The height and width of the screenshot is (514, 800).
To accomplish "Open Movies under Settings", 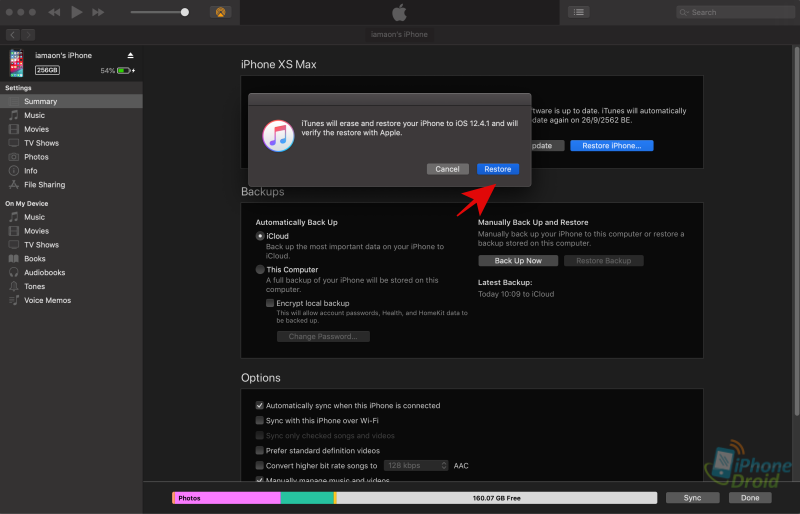I will click(71, 129).
